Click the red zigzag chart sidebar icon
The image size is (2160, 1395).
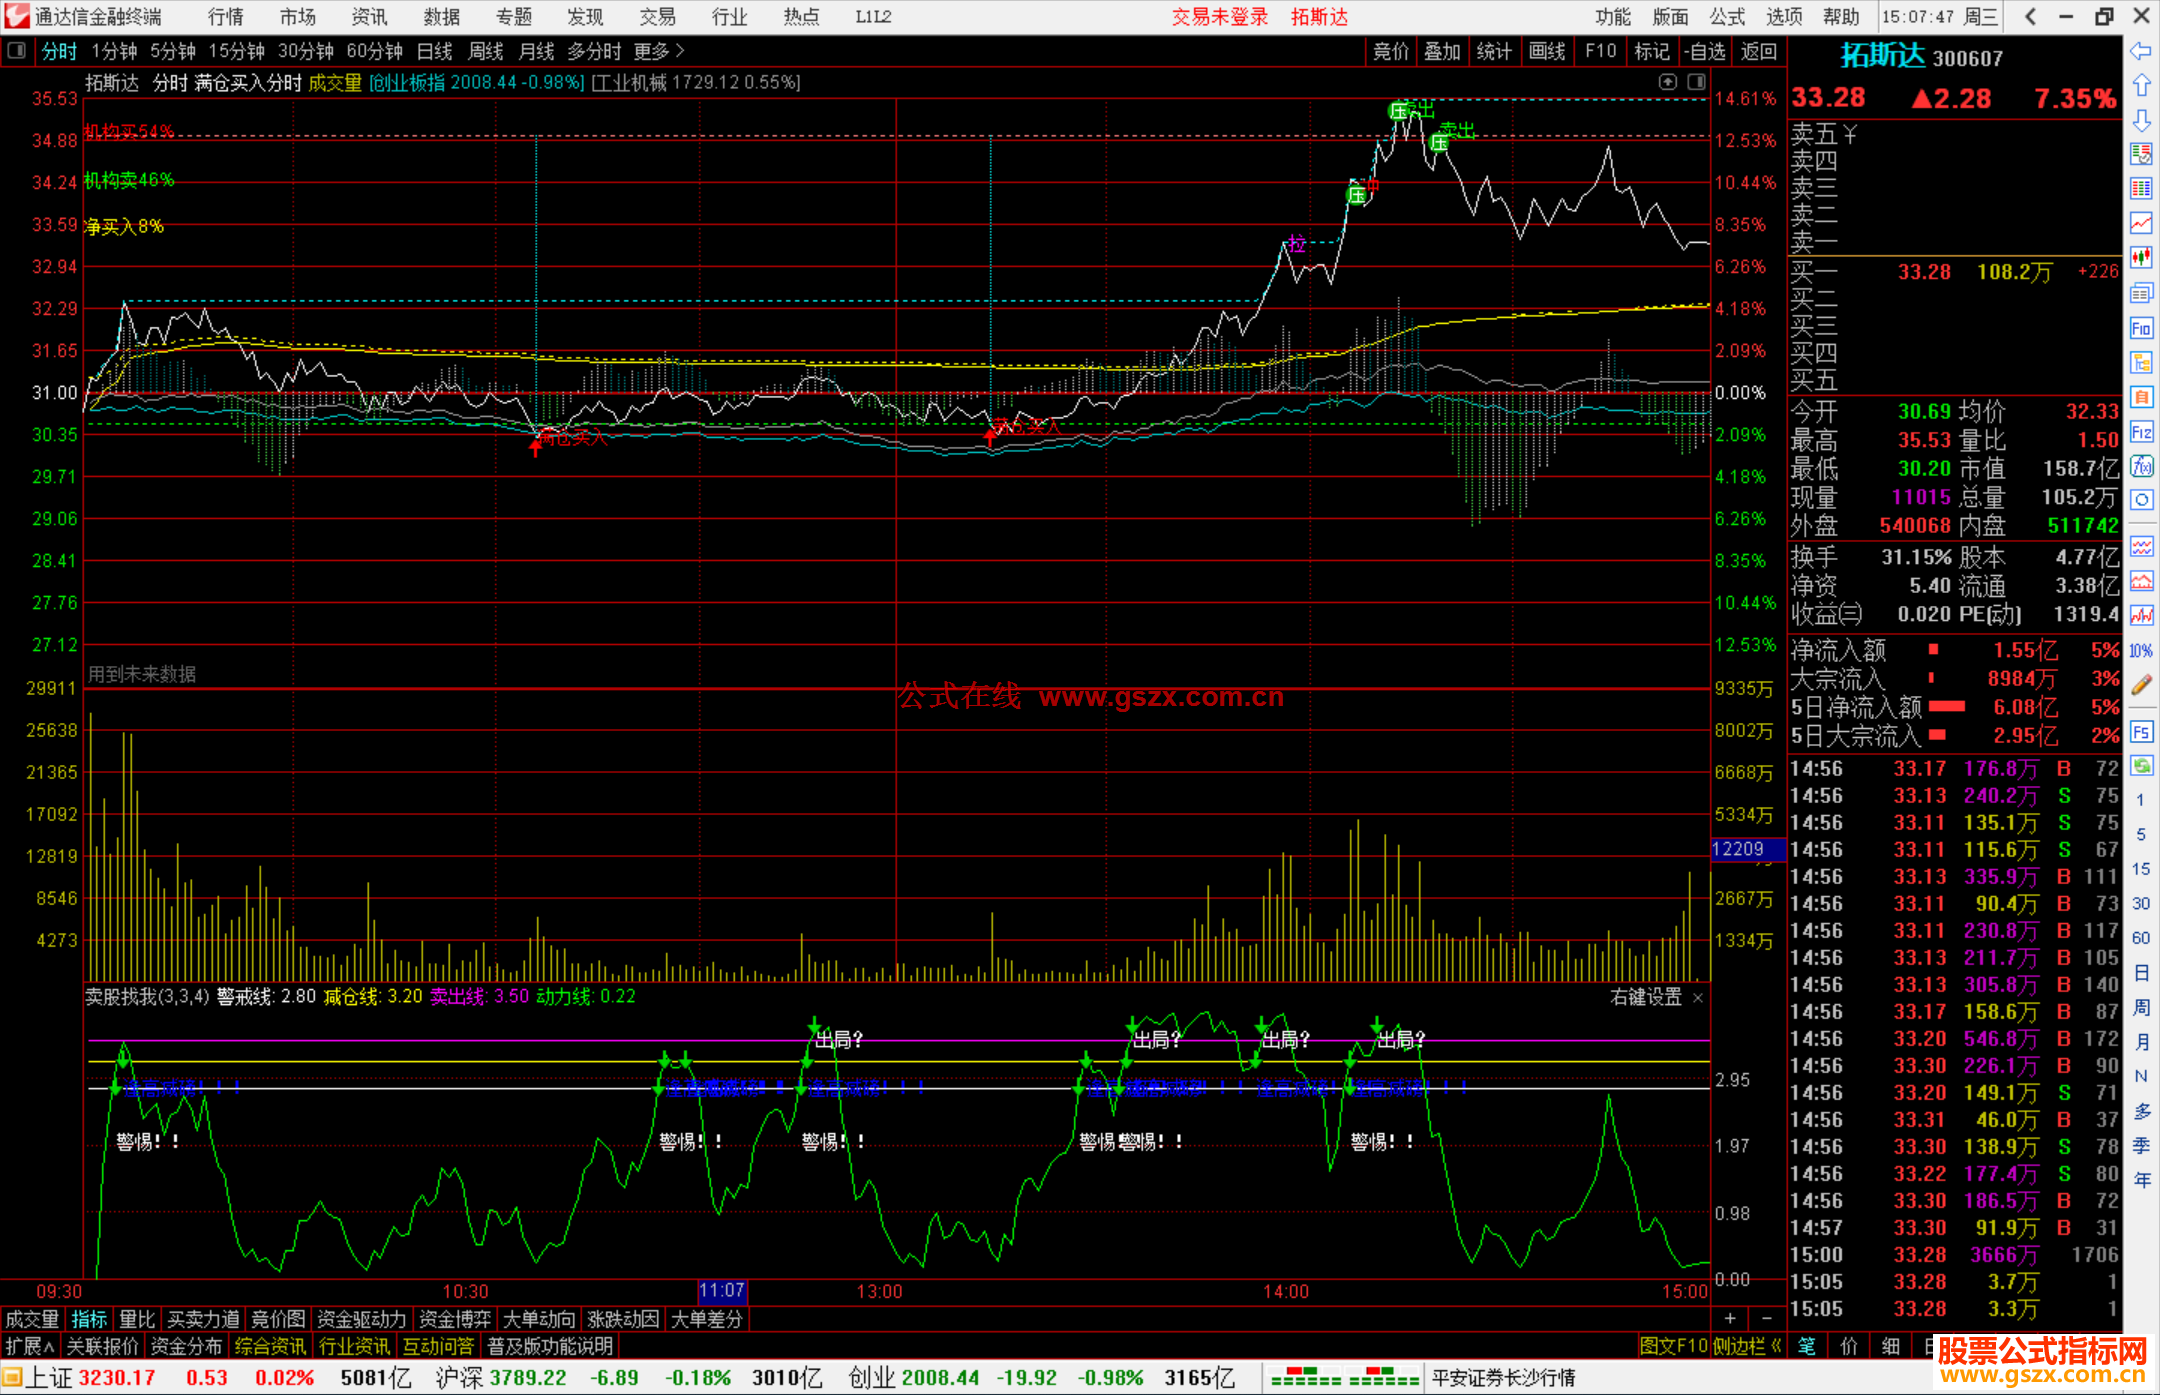pyautogui.click(x=2141, y=616)
